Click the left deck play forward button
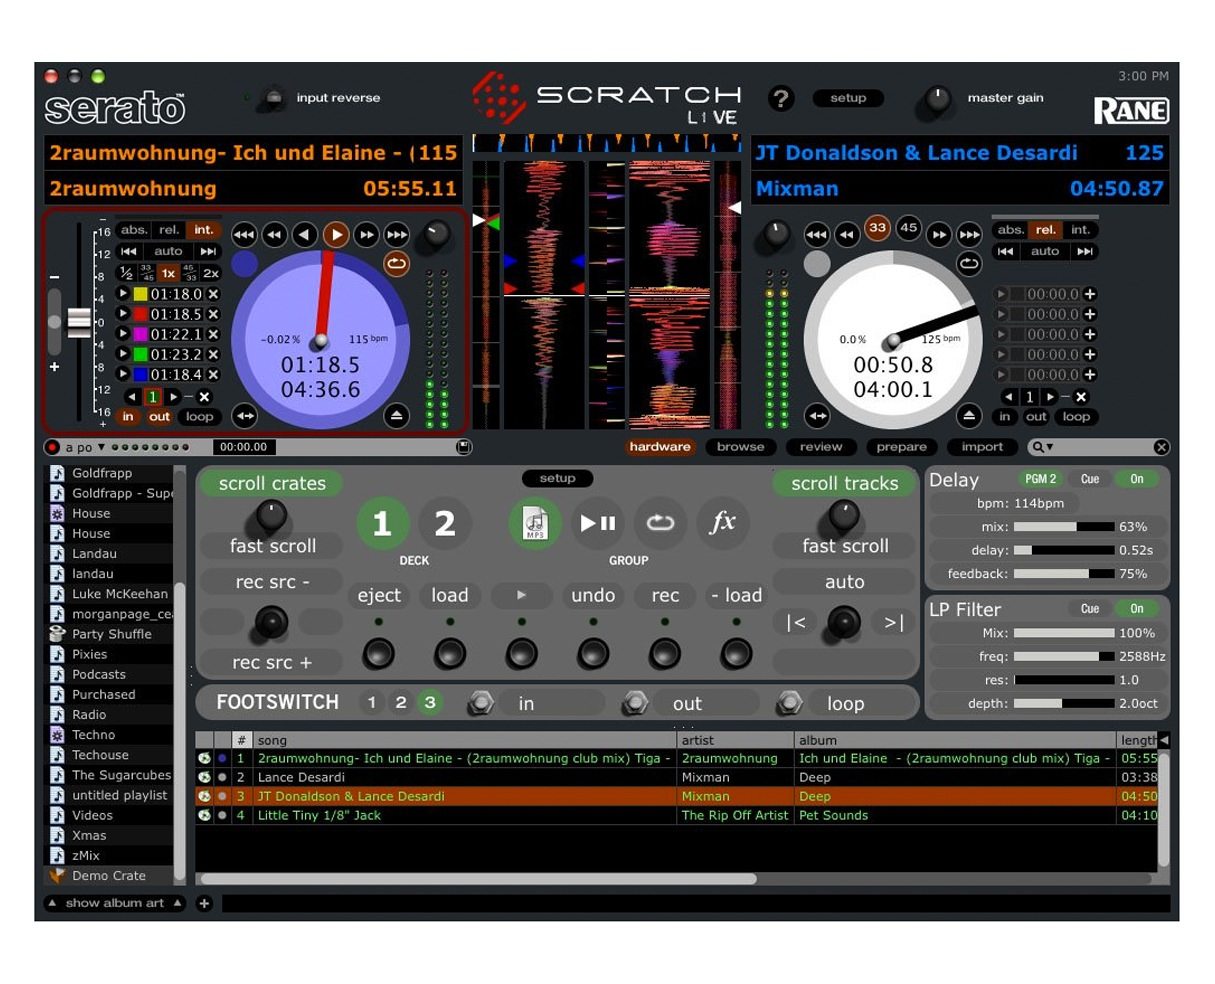The height and width of the screenshot is (984, 1215). coord(336,235)
